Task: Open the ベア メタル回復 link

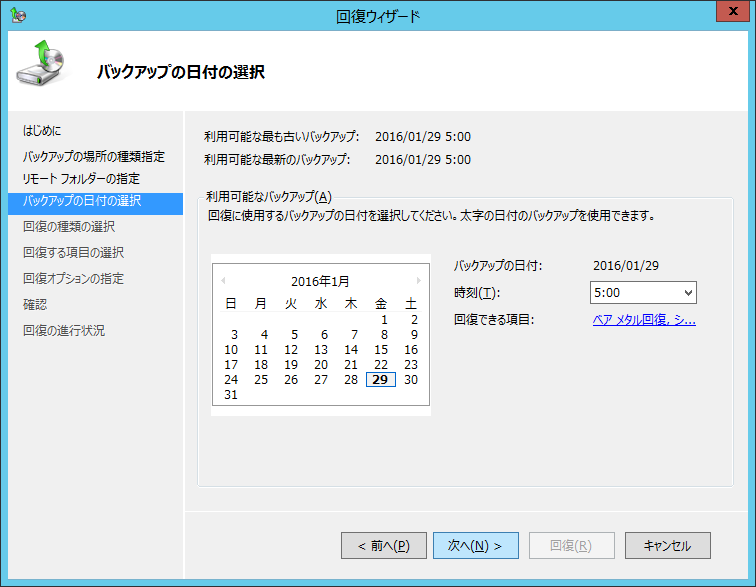Action: 644,320
